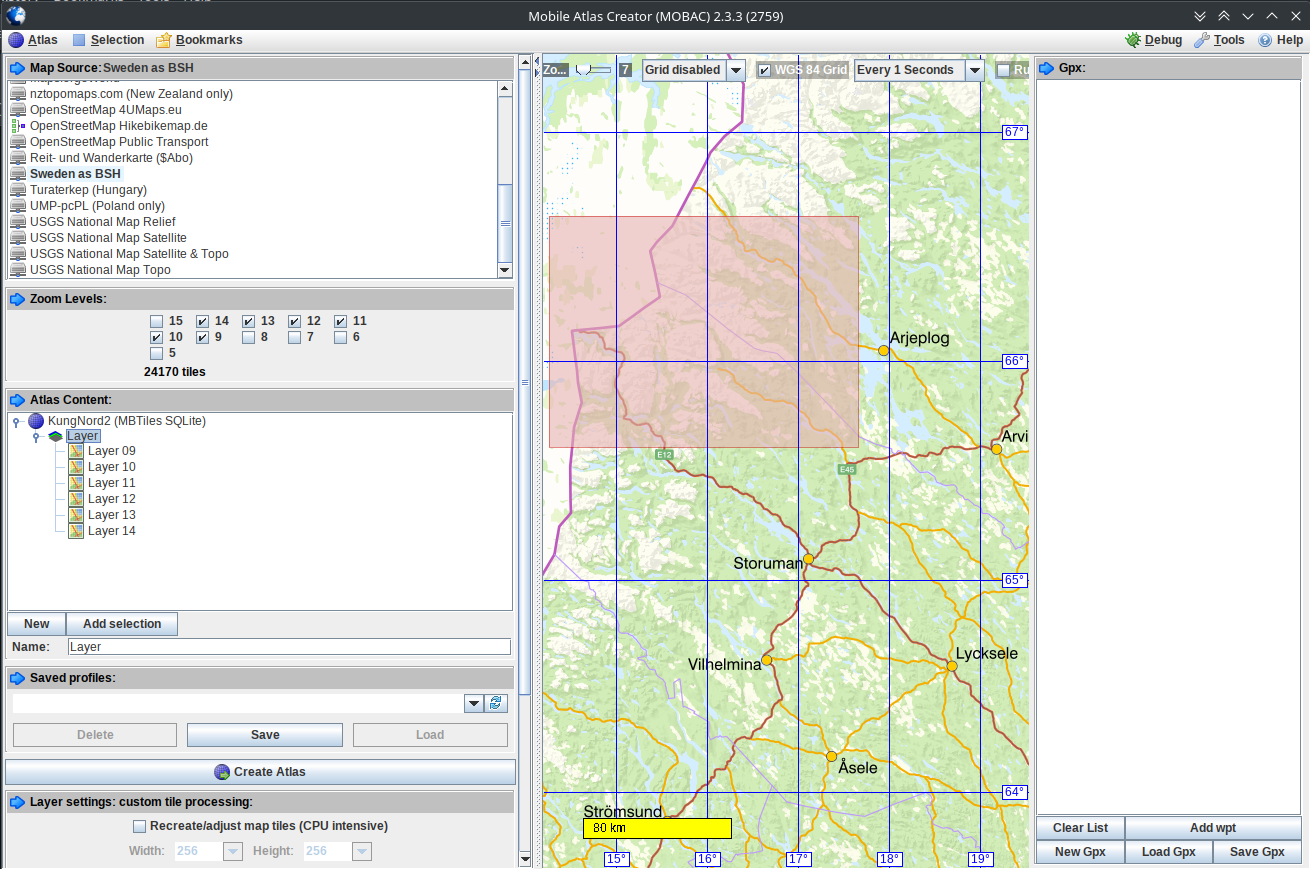Open the Grid disabled dropdown
This screenshot has height=869, width=1310.
point(735,70)
